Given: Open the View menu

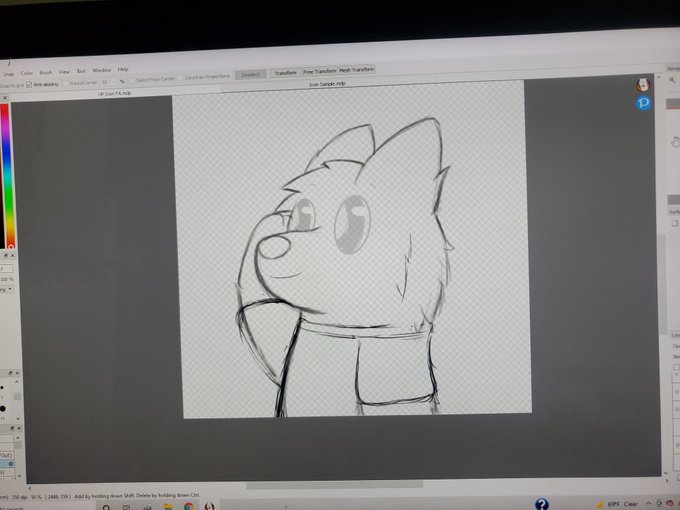Looking at the screenshot, I should click(64, 72).
